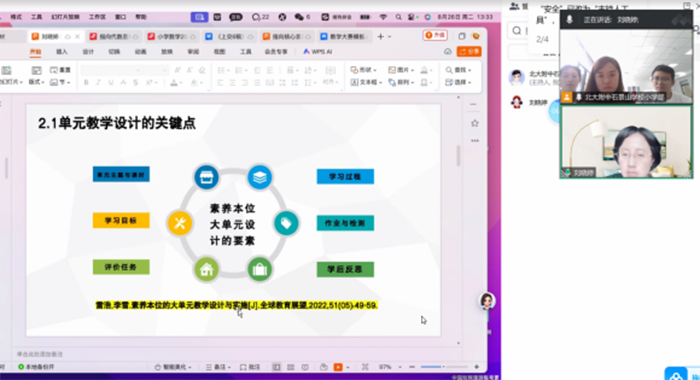Click the 升级 upgrade button
Viewport: 700px width, 380px height.
click(x=435, y=35)
